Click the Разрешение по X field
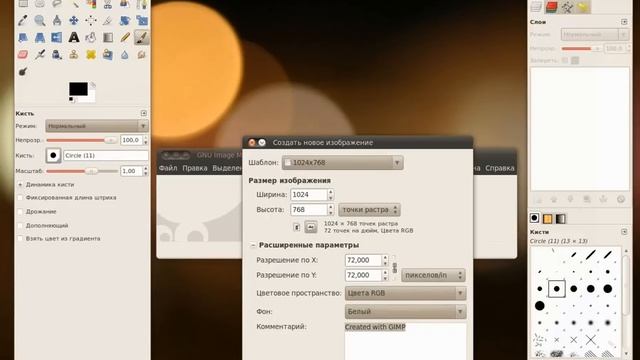640x360 pixels. [x=363, y=260]
